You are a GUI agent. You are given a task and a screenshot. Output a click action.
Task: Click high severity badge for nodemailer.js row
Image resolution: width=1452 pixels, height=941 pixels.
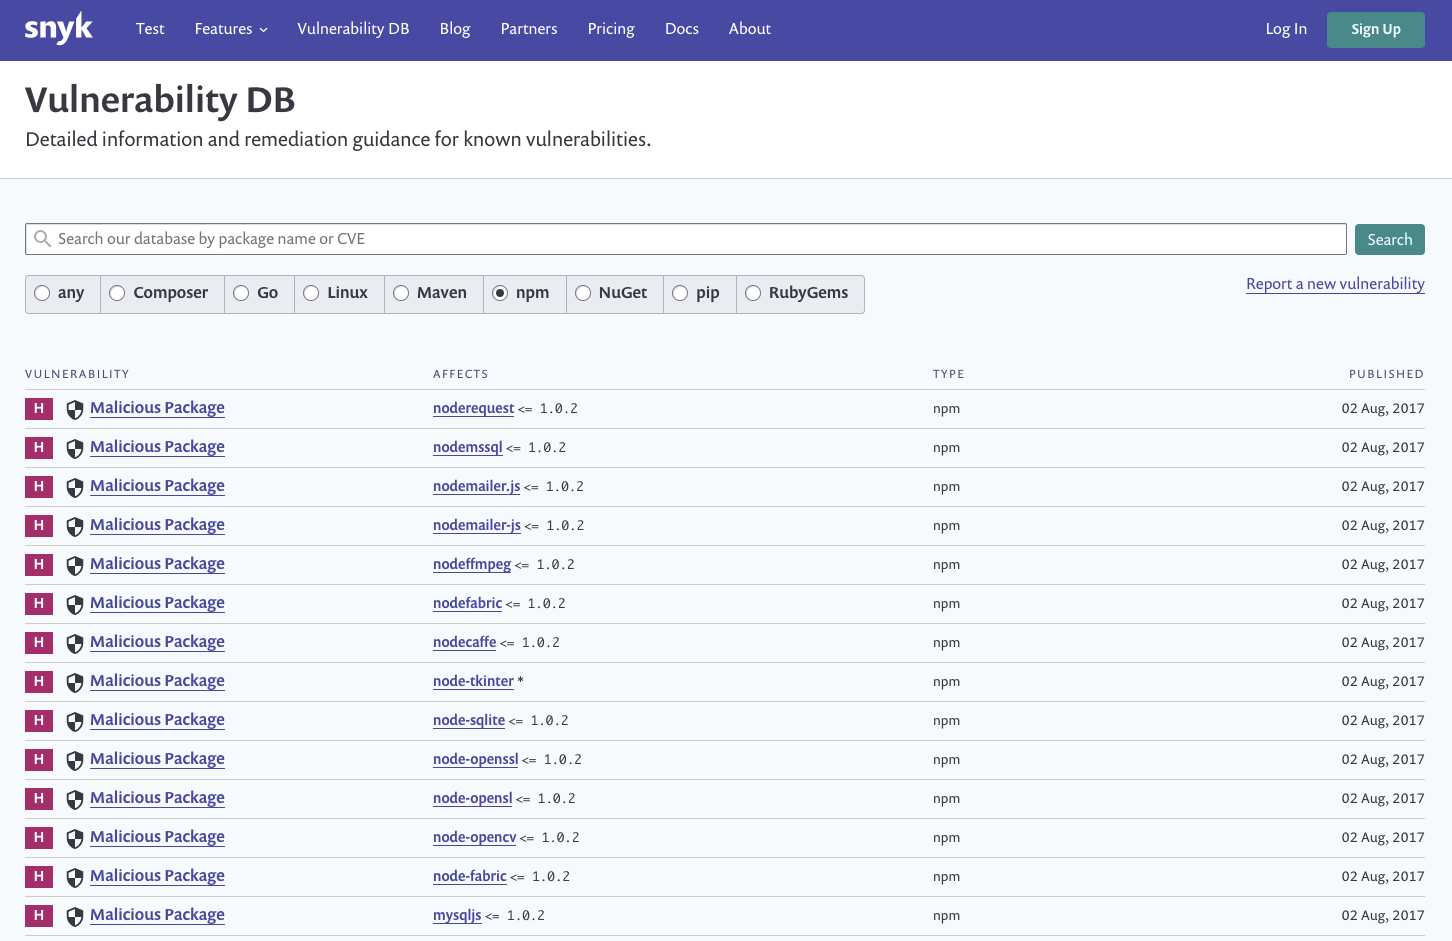coord(39,486)
